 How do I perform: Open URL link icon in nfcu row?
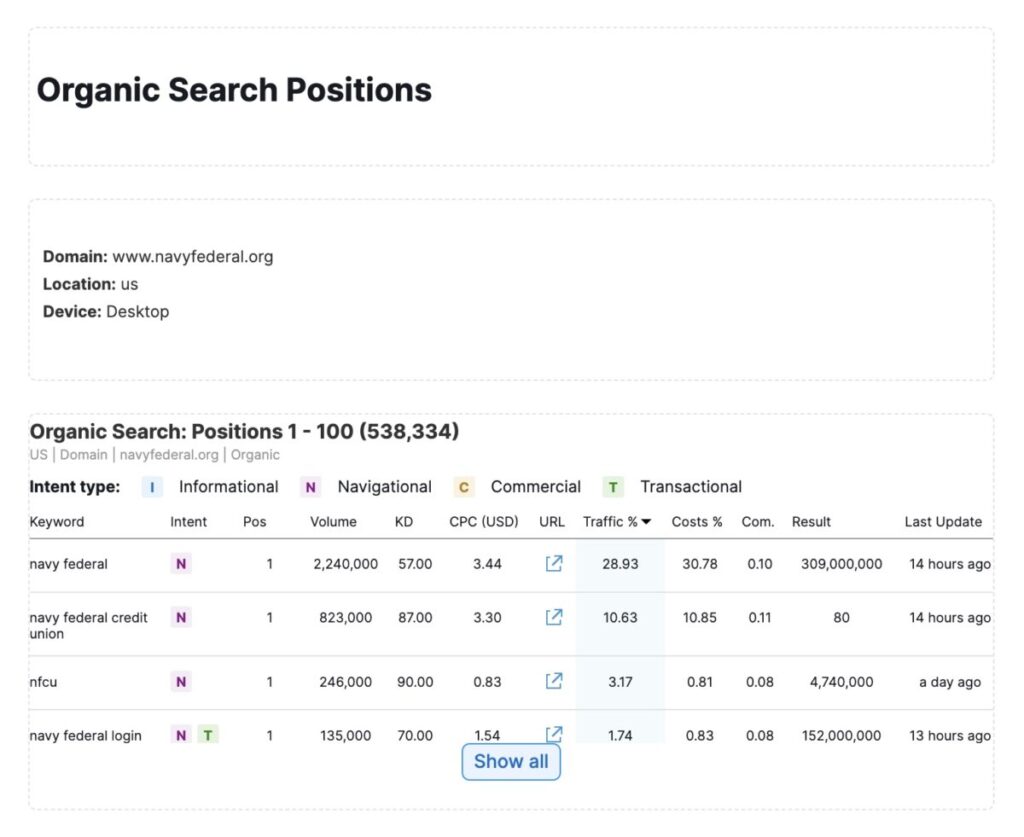(554, 680)
